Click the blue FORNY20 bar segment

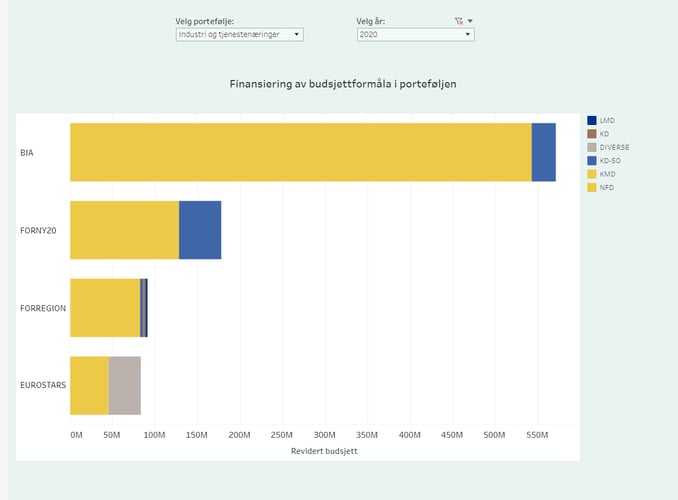coord(200,230)
